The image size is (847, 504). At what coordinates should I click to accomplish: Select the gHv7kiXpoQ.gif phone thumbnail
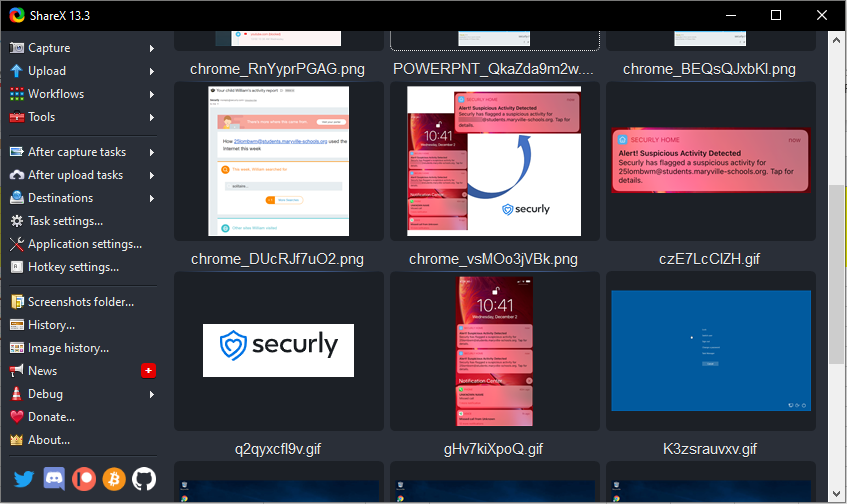[x=494, y=351]
